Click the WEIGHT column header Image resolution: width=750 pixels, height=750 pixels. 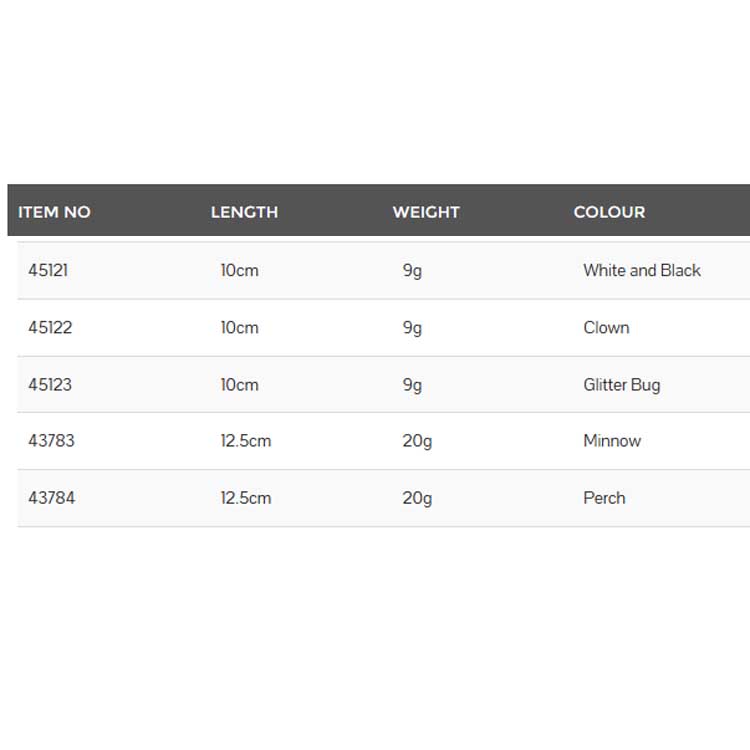[x=426, y=212]
